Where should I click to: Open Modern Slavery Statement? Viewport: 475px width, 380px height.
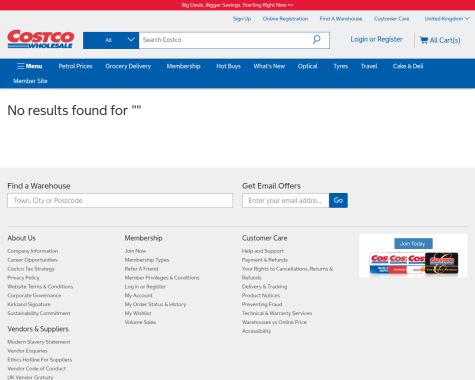[x=39, y=342]
